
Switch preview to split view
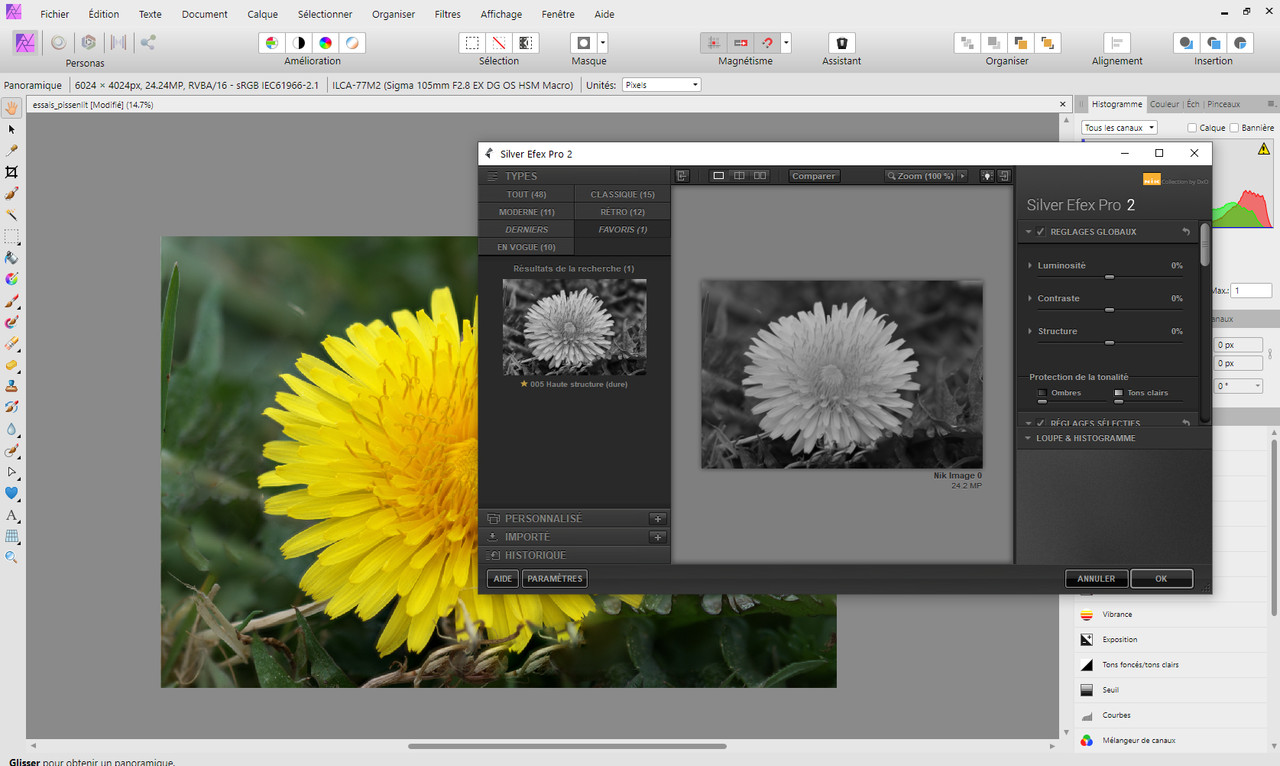click(739, 176)
